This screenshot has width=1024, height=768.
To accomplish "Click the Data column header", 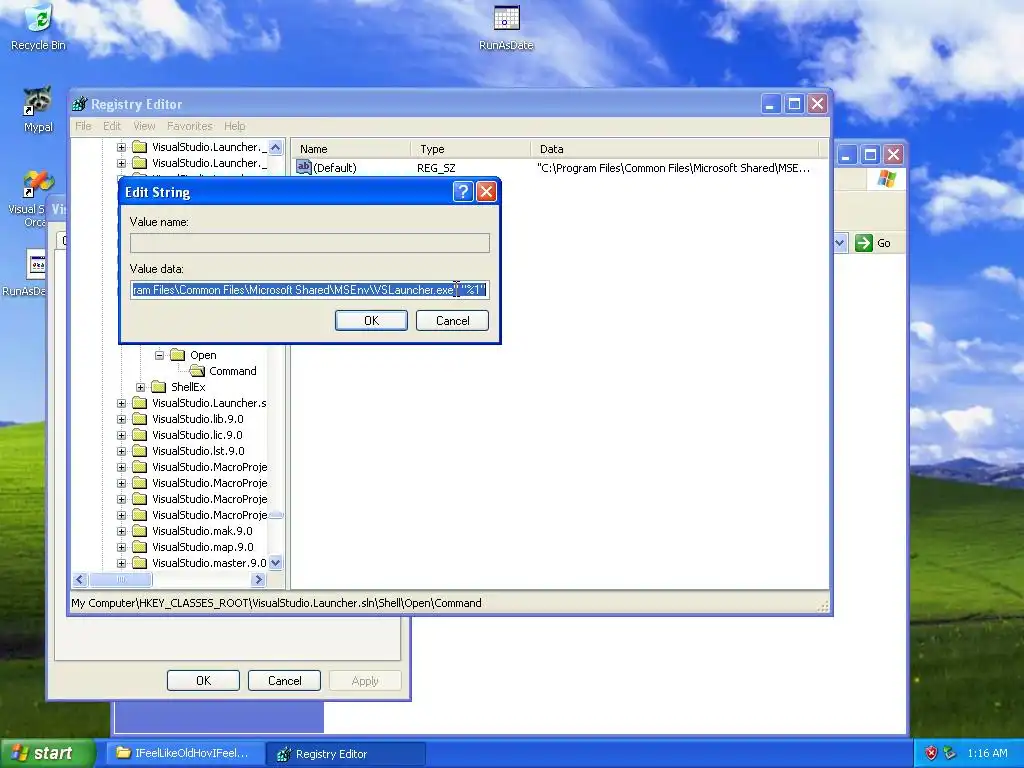I will [675, 149].
